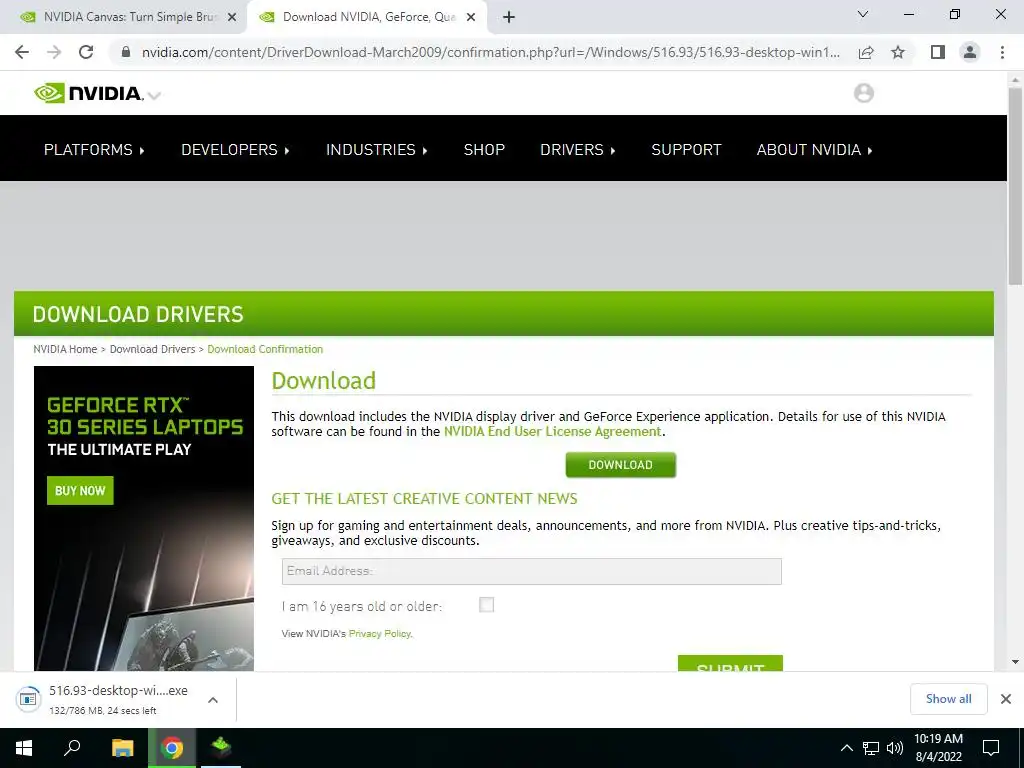Screen dimensions: 1024x768
Task: Click the network tray icon
Action: 871,748
